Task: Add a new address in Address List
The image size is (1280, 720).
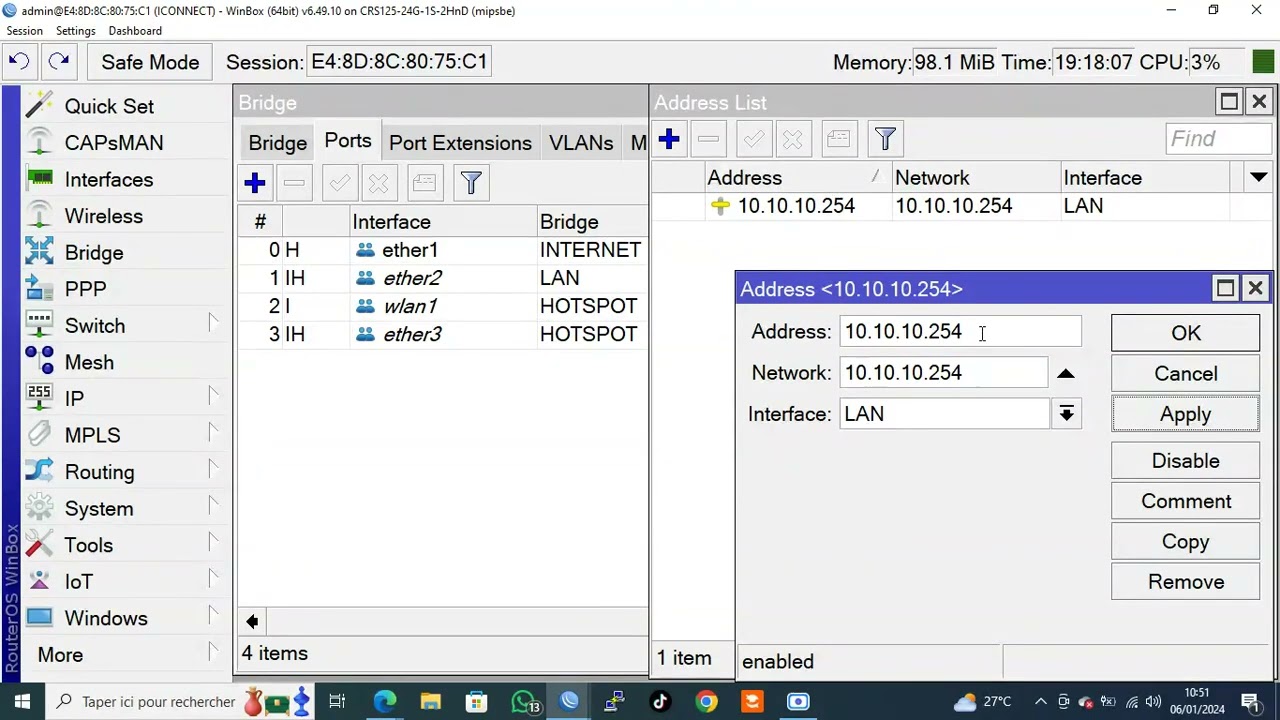Action: 669,139
